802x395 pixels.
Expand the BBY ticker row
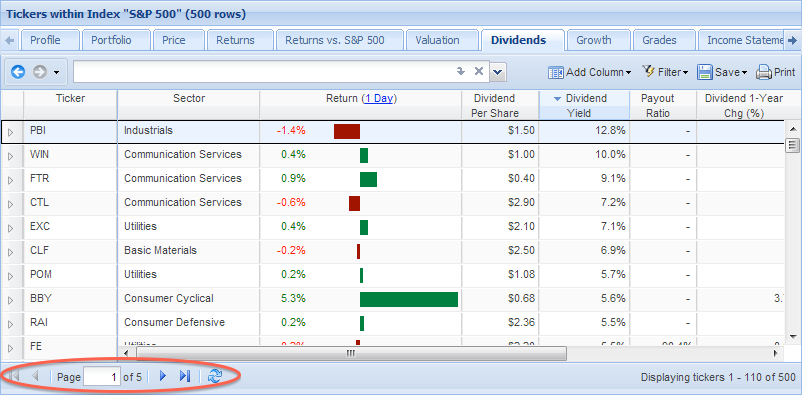[11, 300]
